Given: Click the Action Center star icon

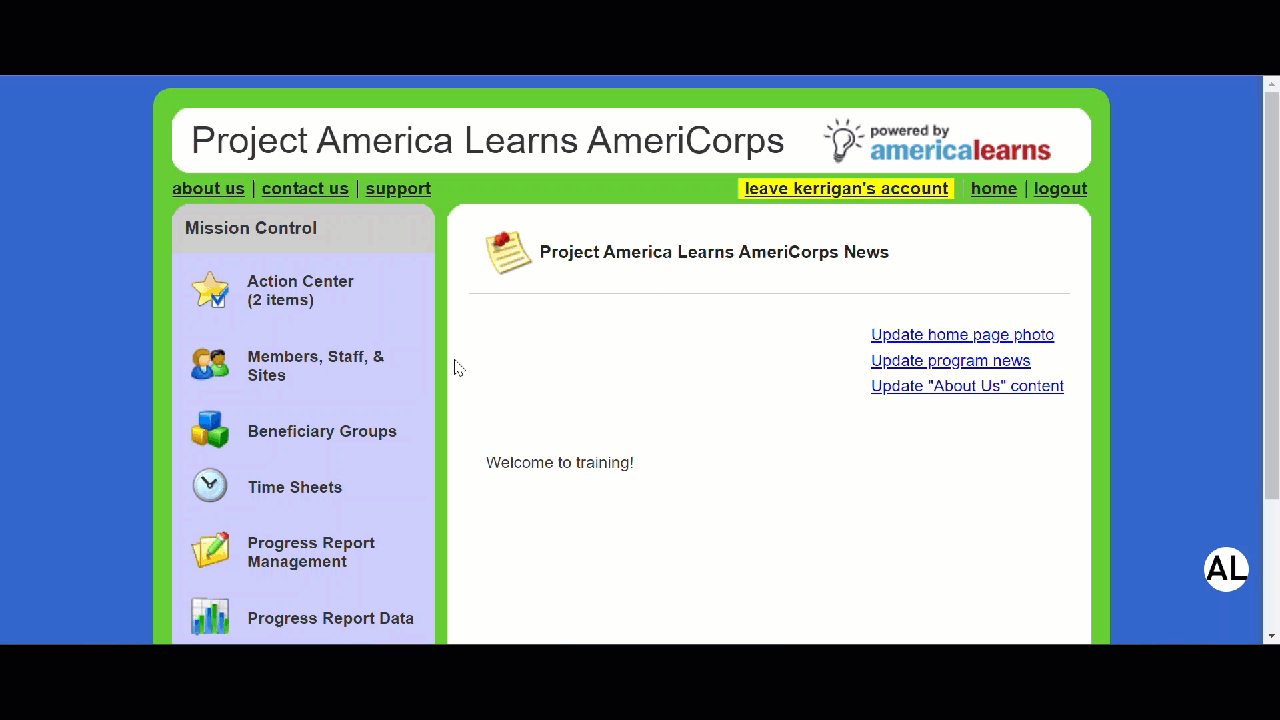Looking at the screenshot, I should pyautogui.click(x=210, y=290).
